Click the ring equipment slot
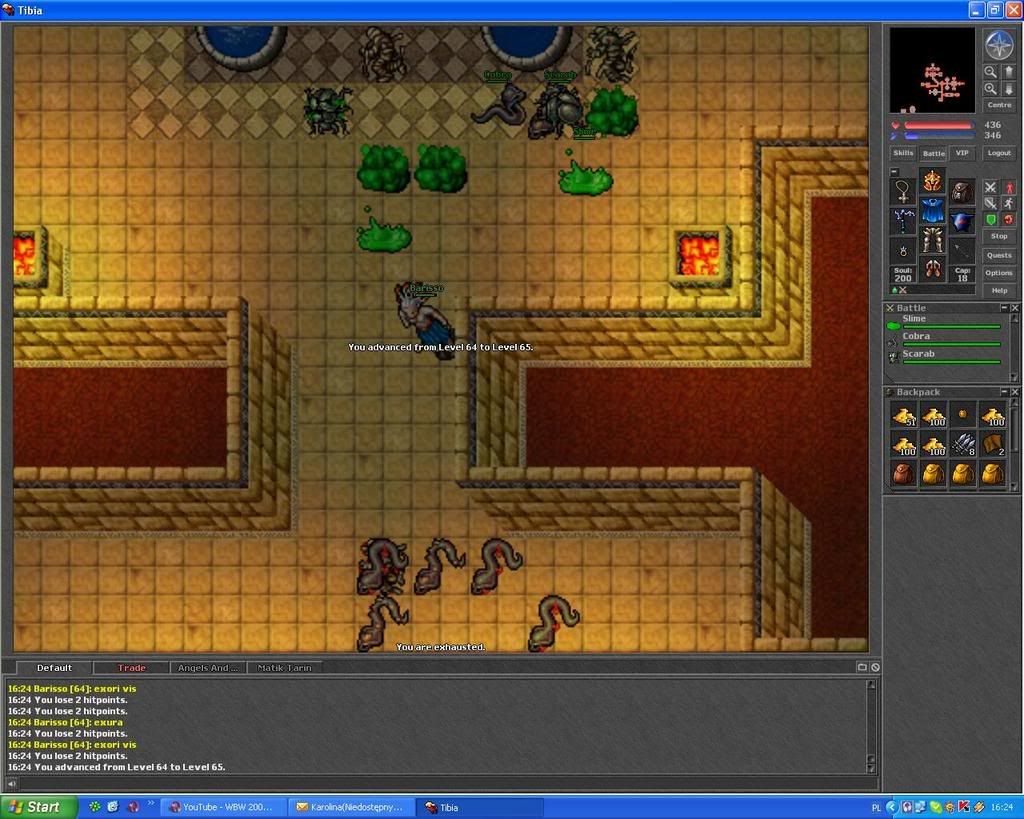The height and width of the screenshot is (819, 1024). 903,250
